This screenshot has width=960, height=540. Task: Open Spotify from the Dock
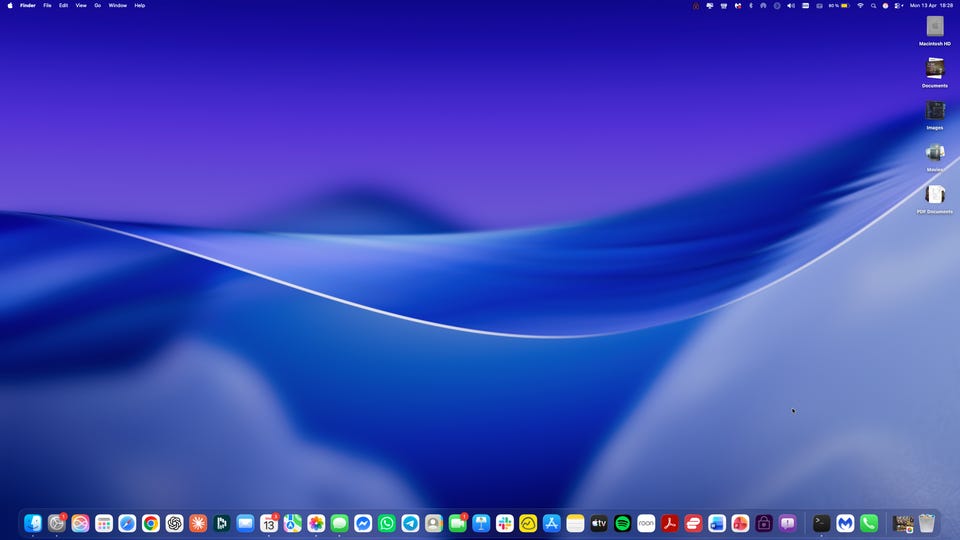(622, 523)
